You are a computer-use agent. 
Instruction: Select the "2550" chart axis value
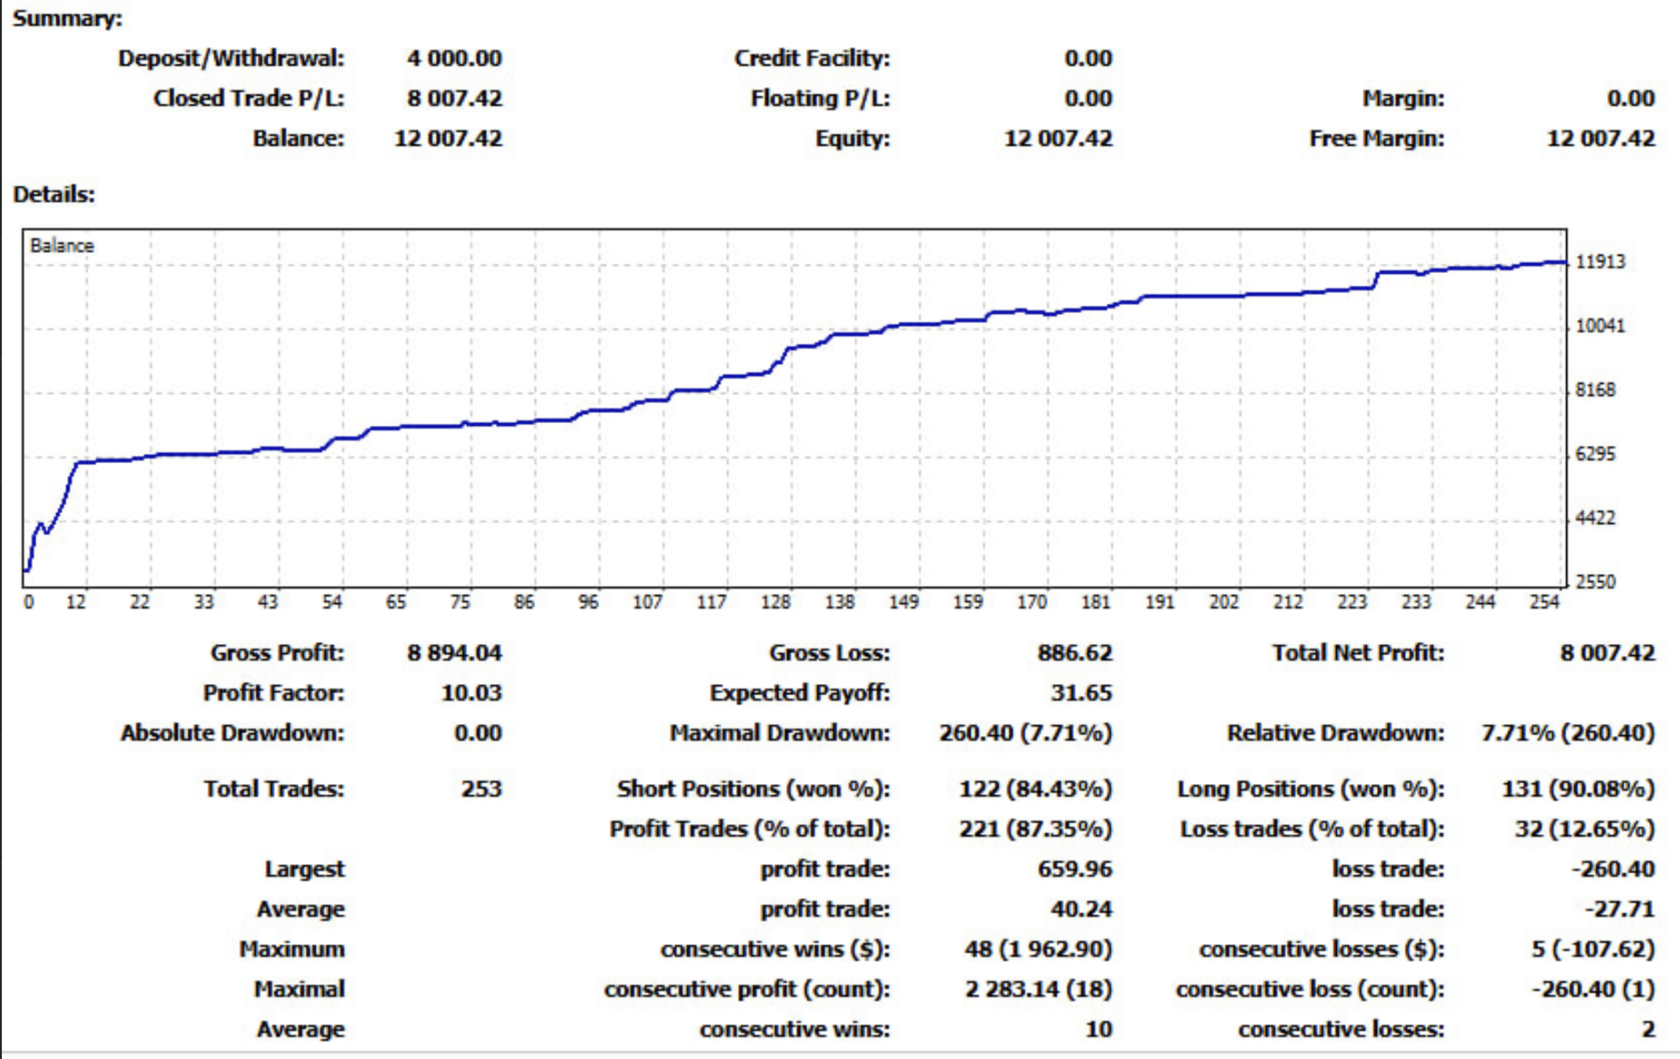[x=1595, y=582]
